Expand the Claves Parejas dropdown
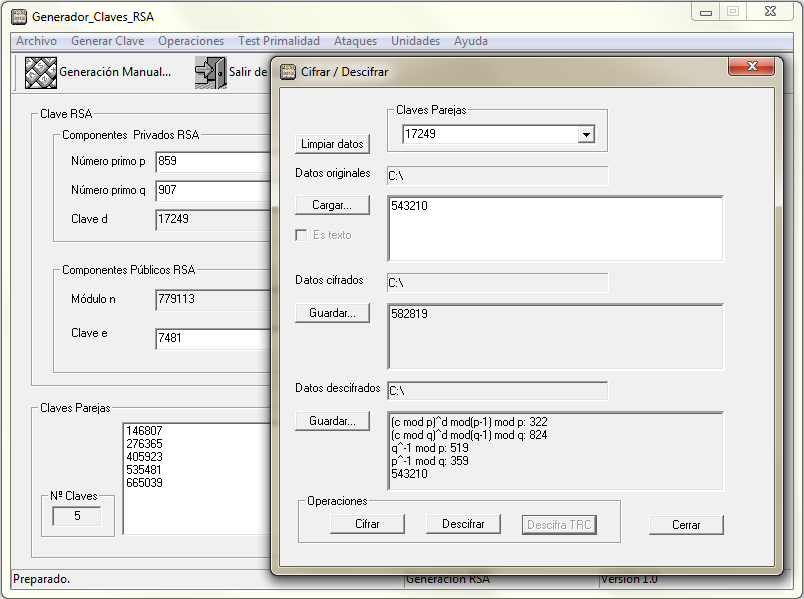 tap(586, 134)
